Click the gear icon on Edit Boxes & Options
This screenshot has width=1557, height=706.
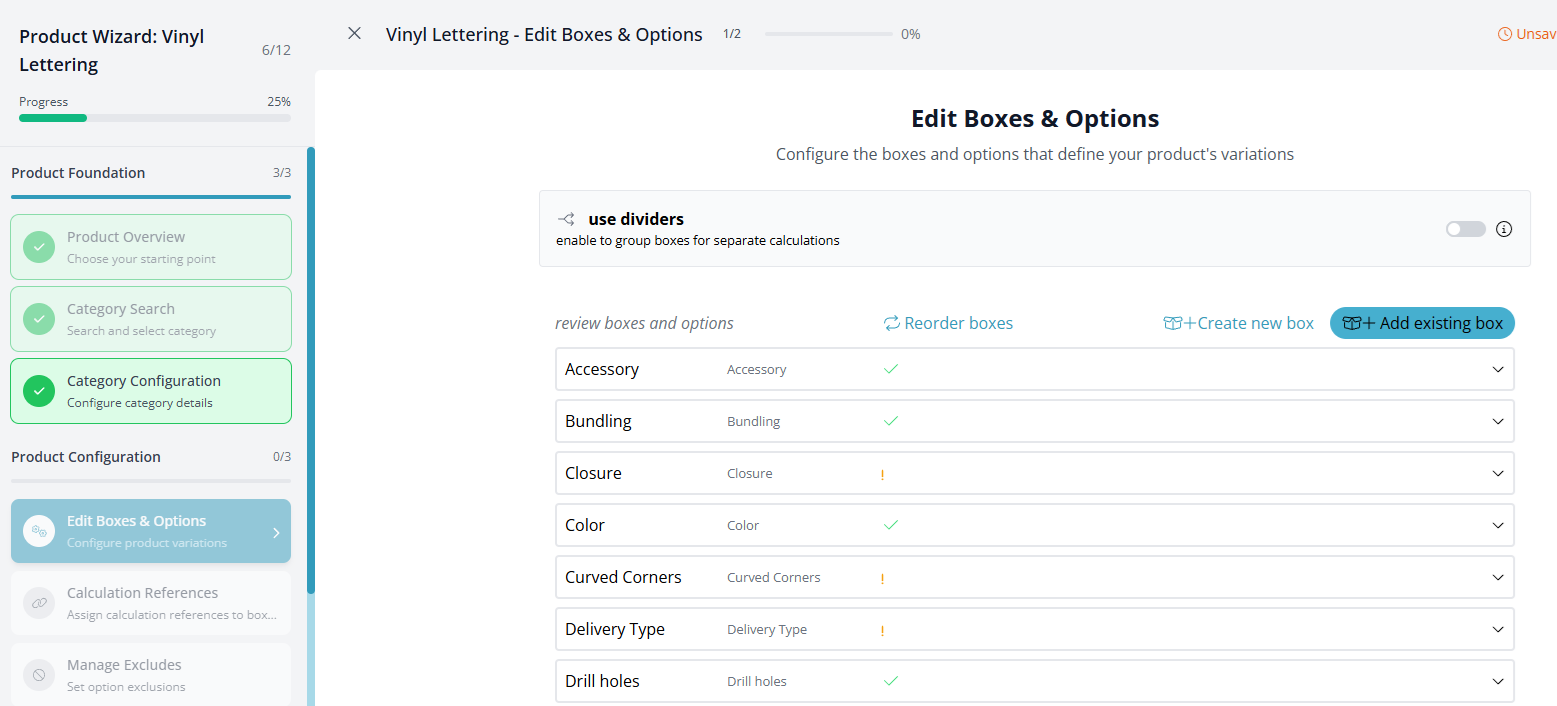pos(38,531)
